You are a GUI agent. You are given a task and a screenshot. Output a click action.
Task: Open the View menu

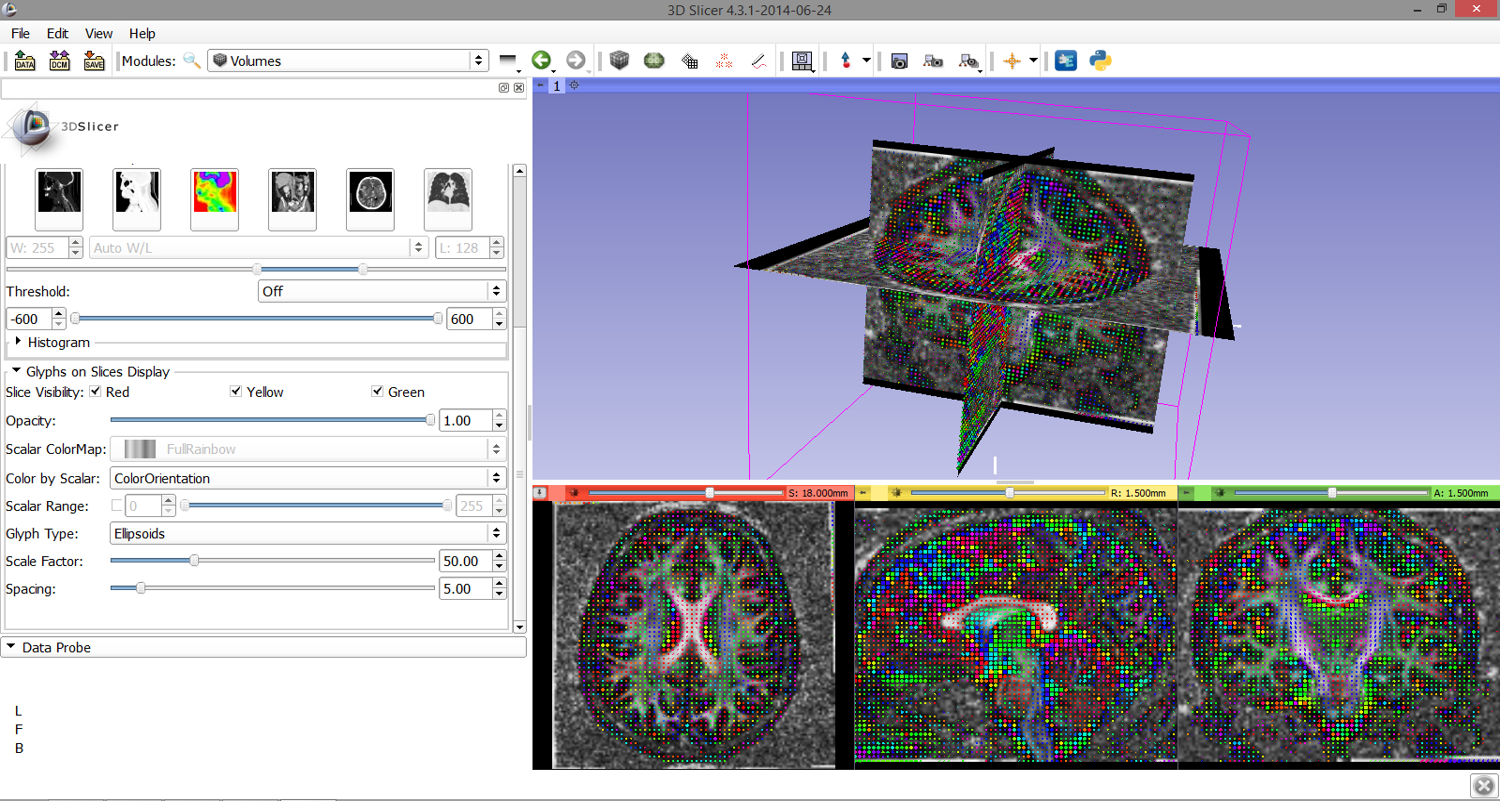pyautogui.click(x=99, y=33)
